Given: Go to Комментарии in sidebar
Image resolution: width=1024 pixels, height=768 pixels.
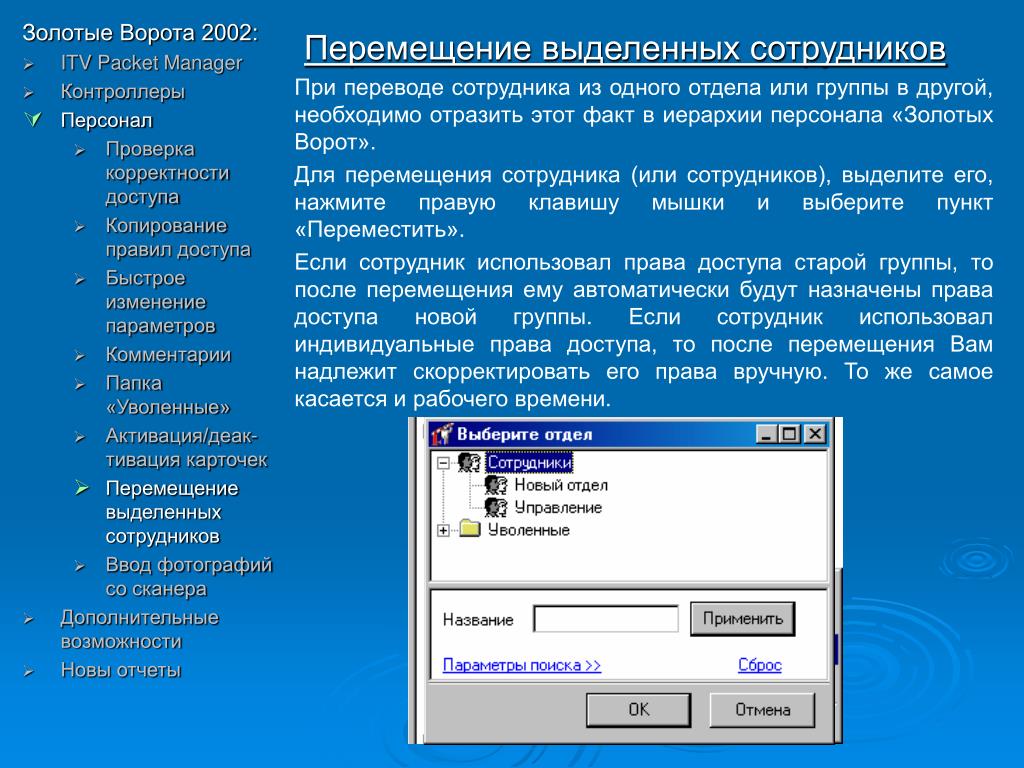Looking at the screenshot, I should pyautogui.click(x=168, y=355).
